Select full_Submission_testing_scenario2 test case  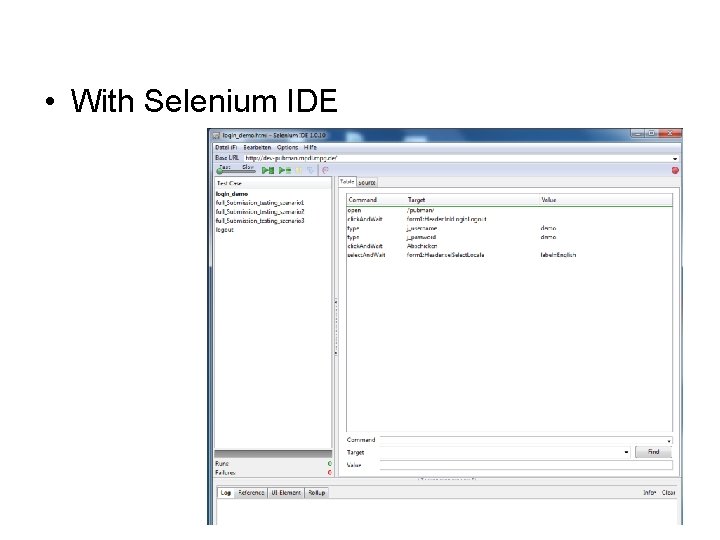(x=260, y=212)
